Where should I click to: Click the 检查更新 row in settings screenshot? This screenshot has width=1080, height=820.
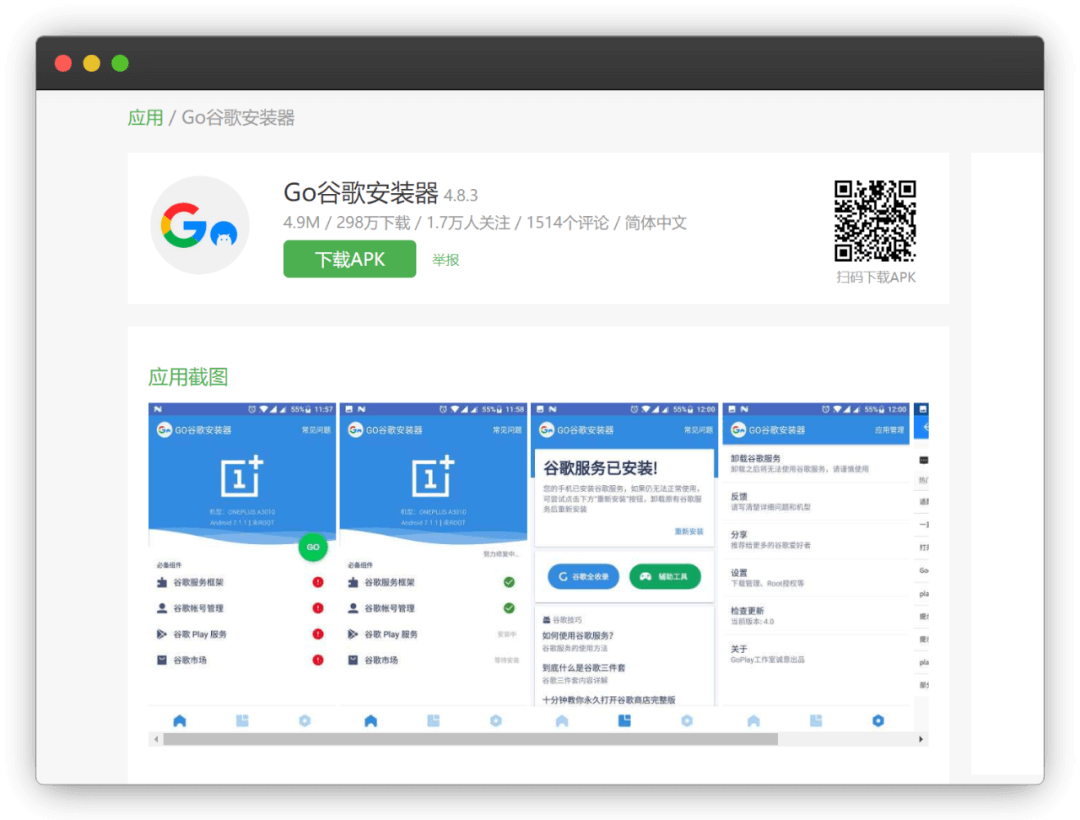pos(816,616)
